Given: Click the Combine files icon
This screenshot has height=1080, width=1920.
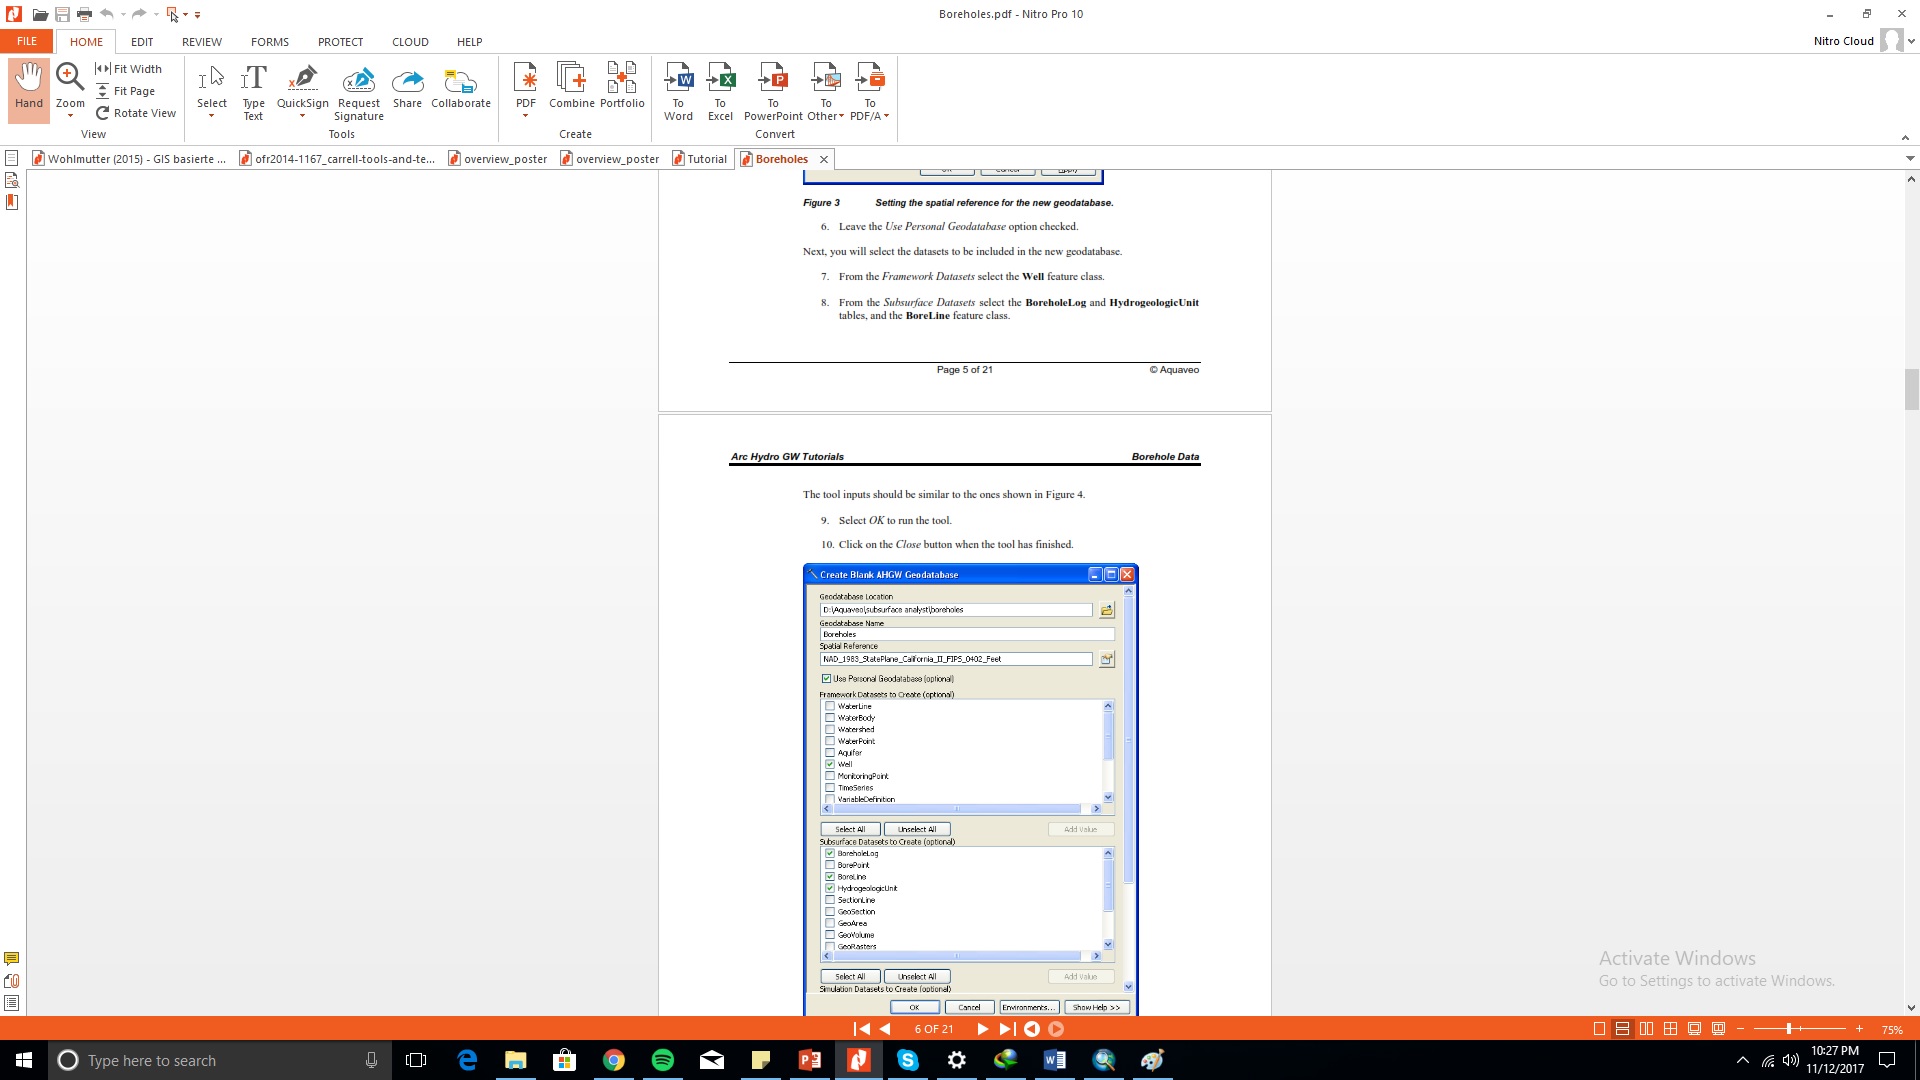Looking at the screenshot, I should point(571,86).
